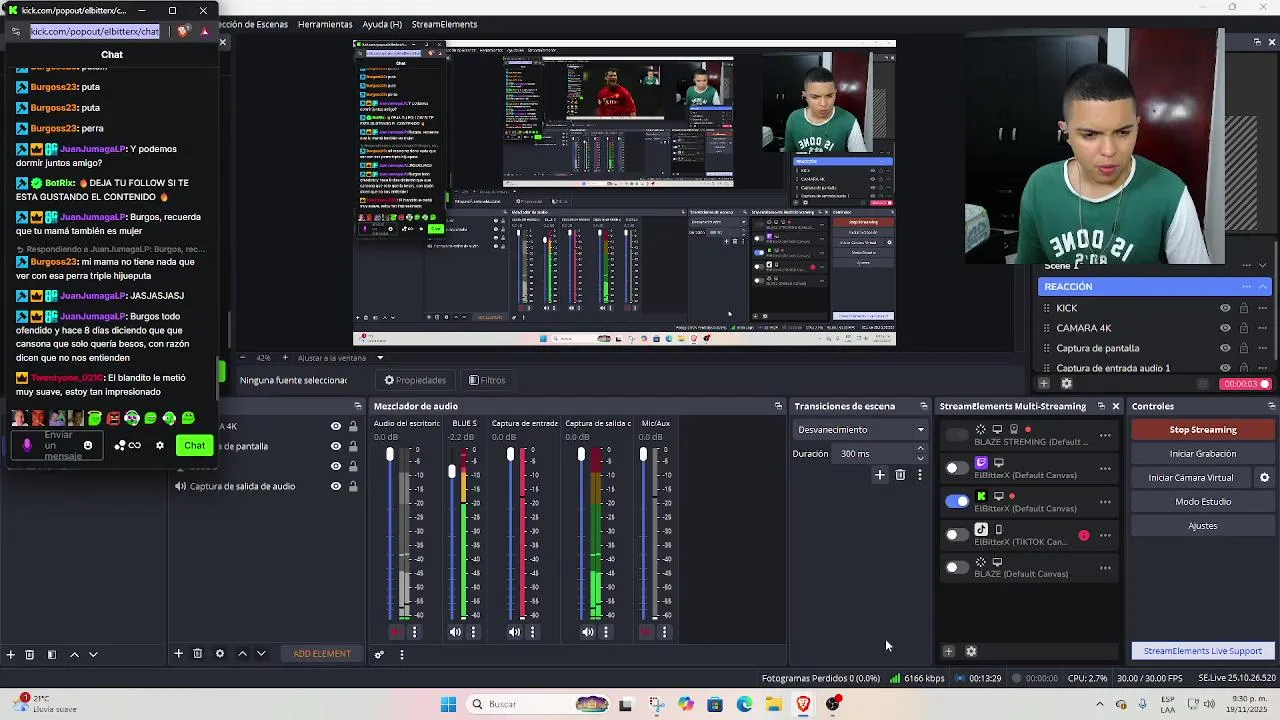Disable Kick ElBitterX streaming target
This screenshot has width=1280, height=720.
(957, 501)
